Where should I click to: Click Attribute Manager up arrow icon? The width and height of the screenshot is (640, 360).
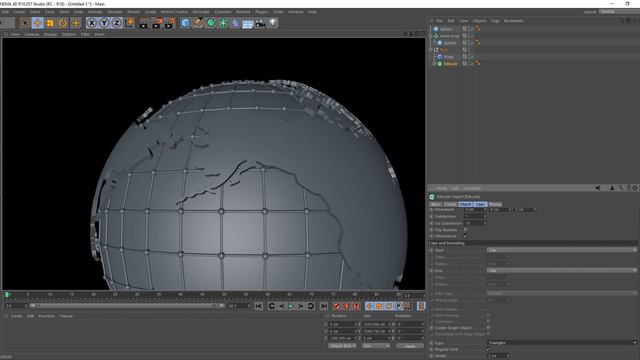point(612,188)
